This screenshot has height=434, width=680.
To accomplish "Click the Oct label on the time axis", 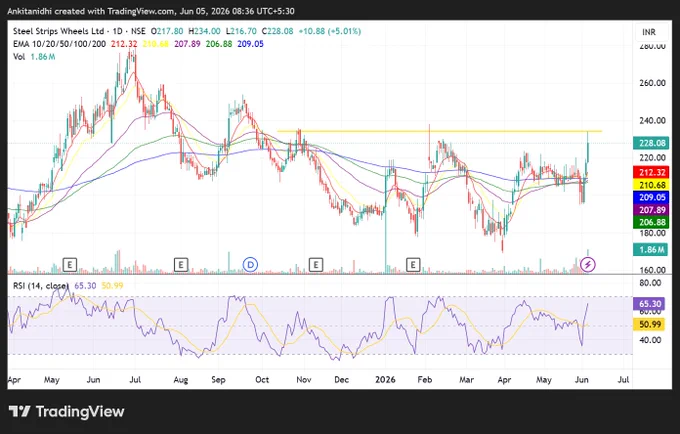I will [x=262, y=380].
